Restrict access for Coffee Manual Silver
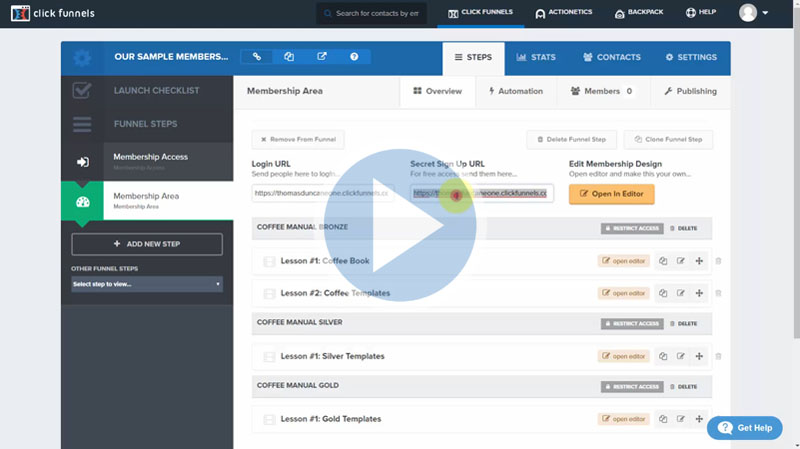Image resolution: width=800 pixels, height=449 pixels. [x=631, y=323]
